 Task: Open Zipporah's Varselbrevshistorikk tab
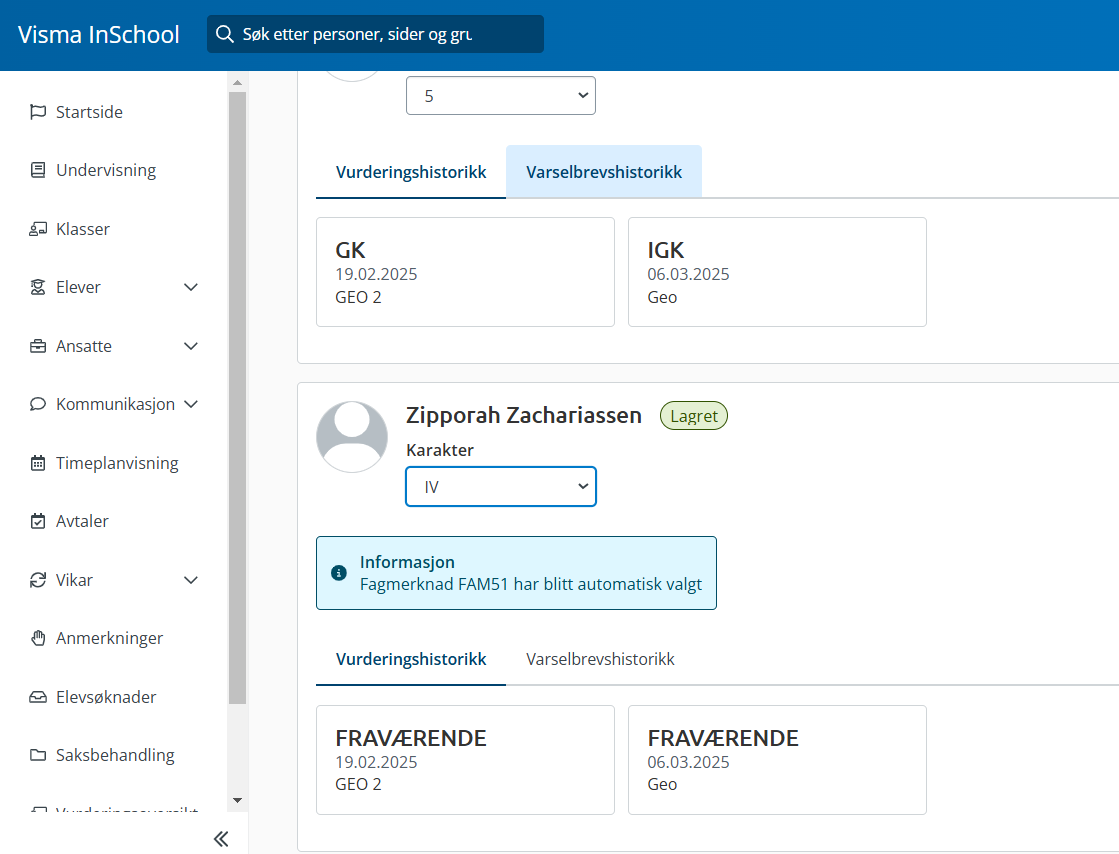[600, 659]
